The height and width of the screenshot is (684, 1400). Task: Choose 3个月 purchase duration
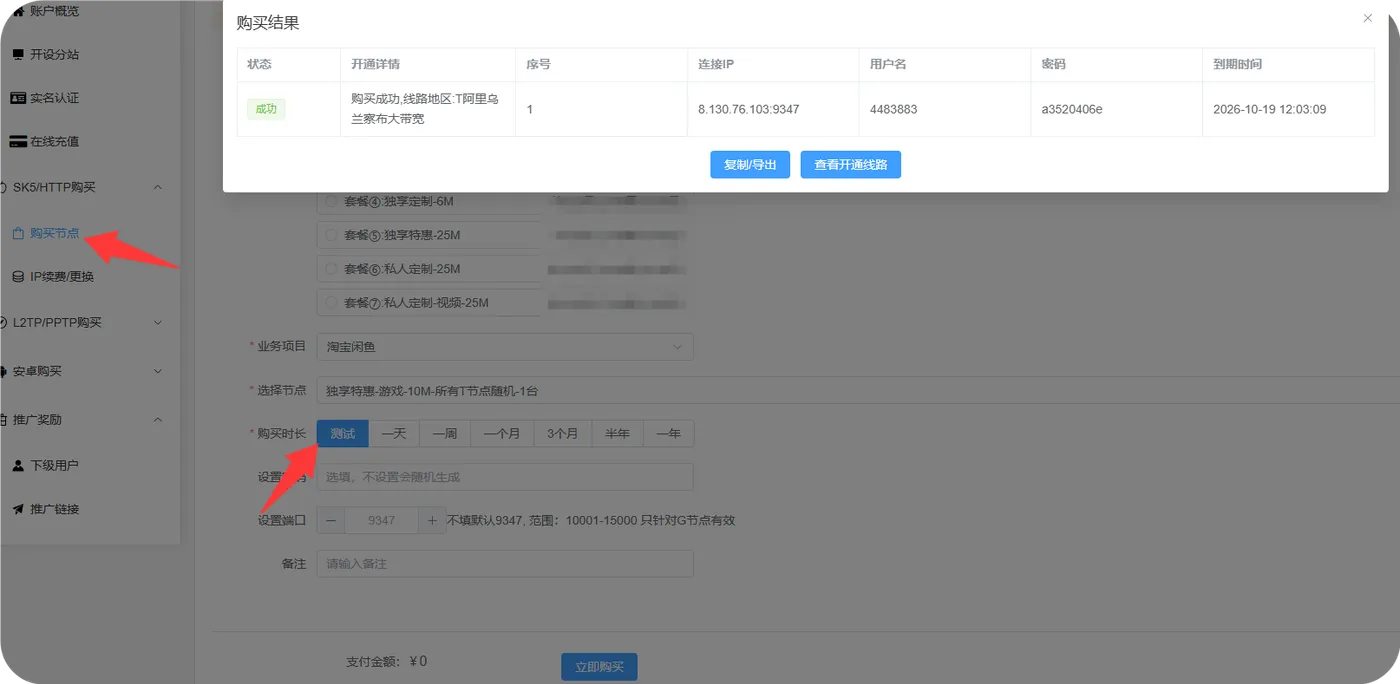point(562,433)
